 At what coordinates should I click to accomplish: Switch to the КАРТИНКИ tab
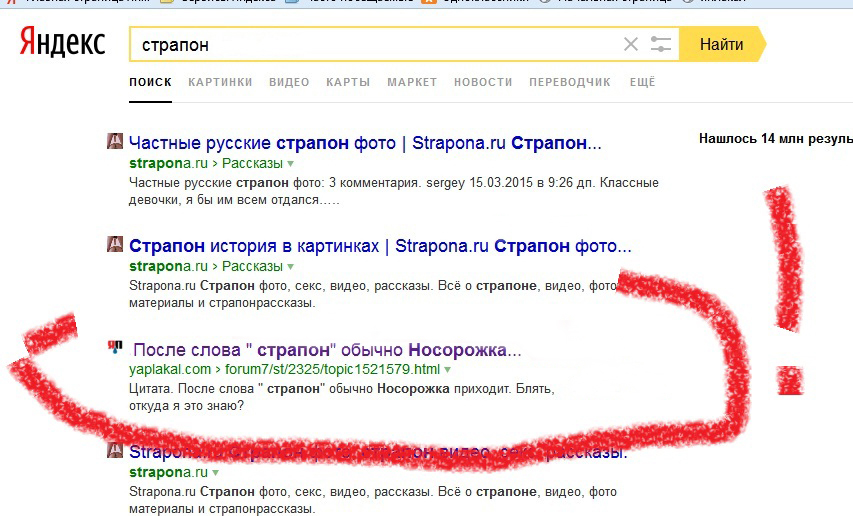[220, 82]
